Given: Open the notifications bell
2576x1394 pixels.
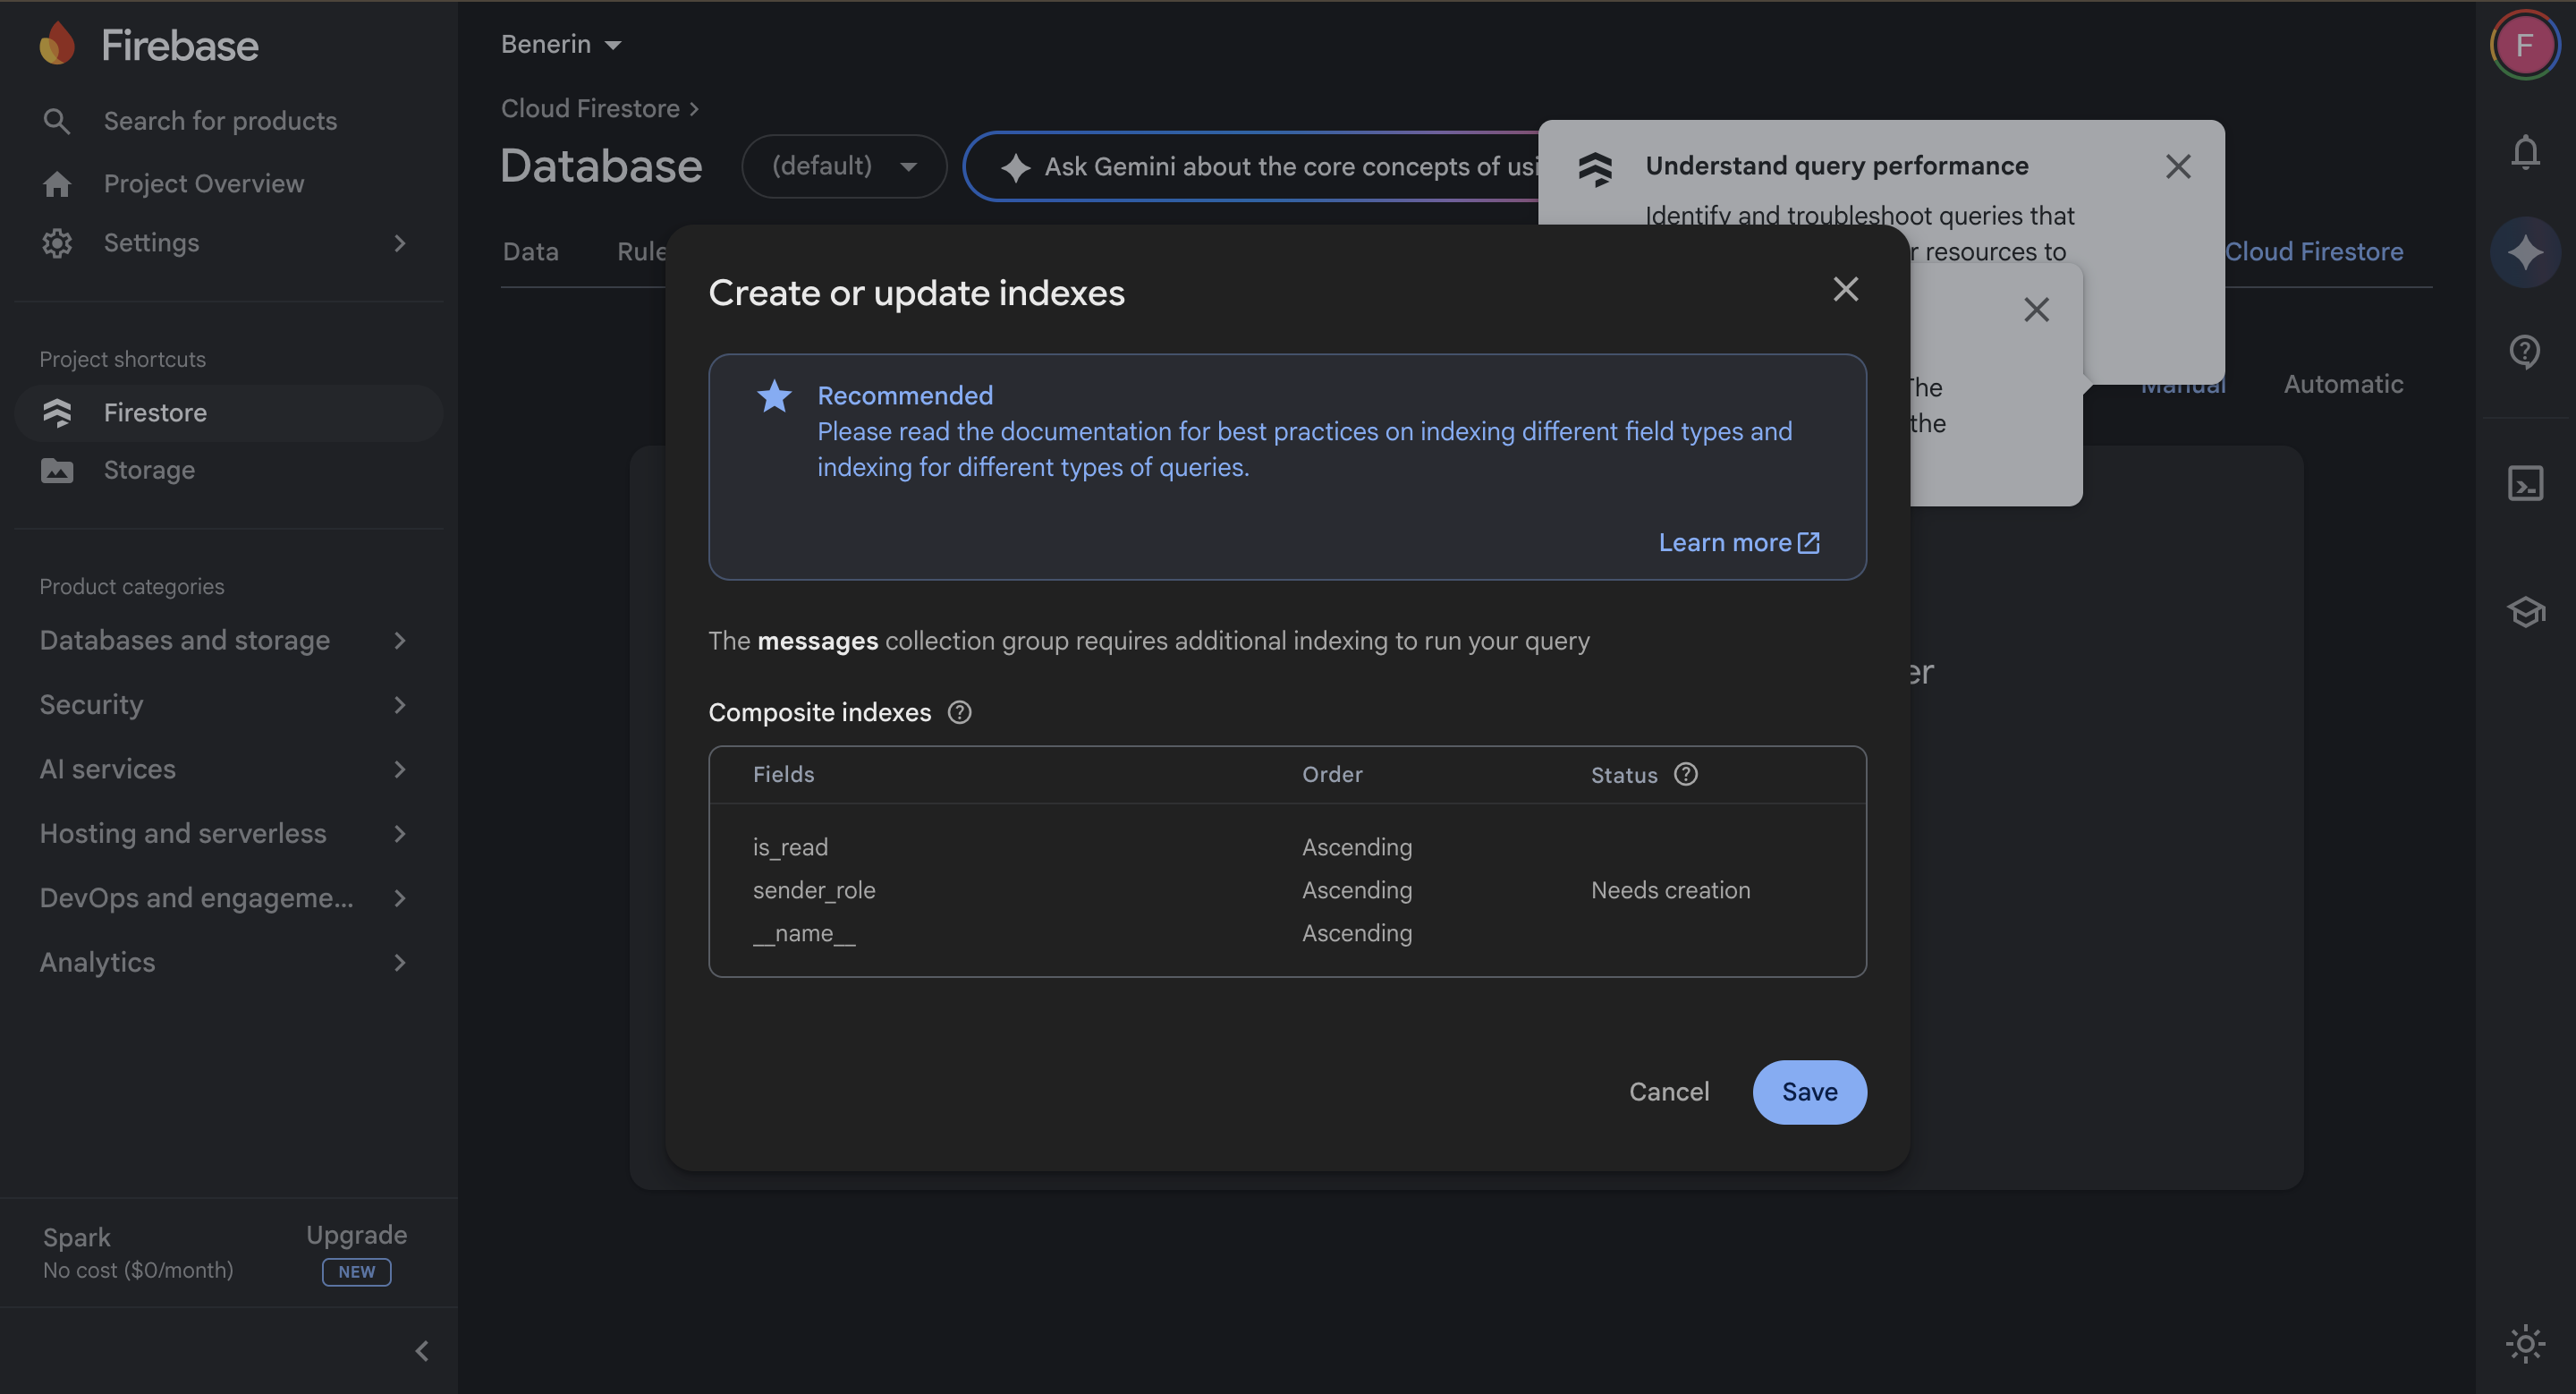Looking at the screenshot, I should pyautogui.click(x=2525, y=152).
